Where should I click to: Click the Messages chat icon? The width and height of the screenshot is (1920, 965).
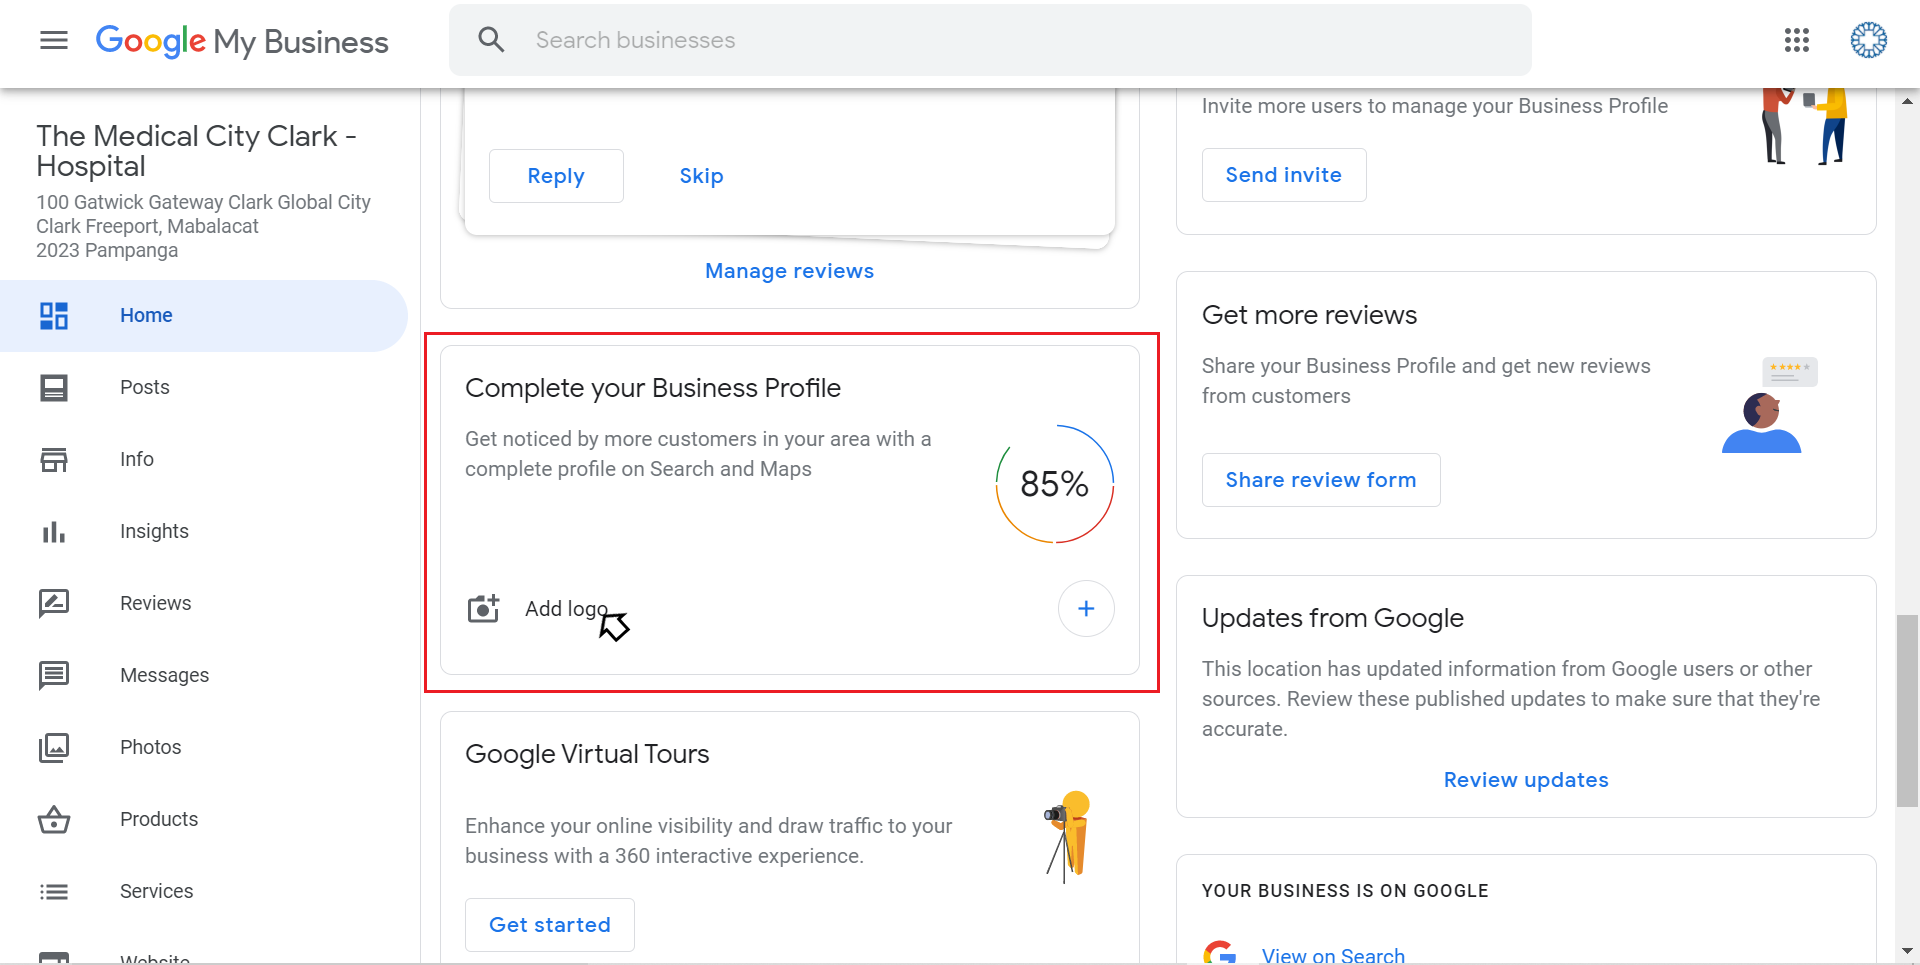(54, 676)
